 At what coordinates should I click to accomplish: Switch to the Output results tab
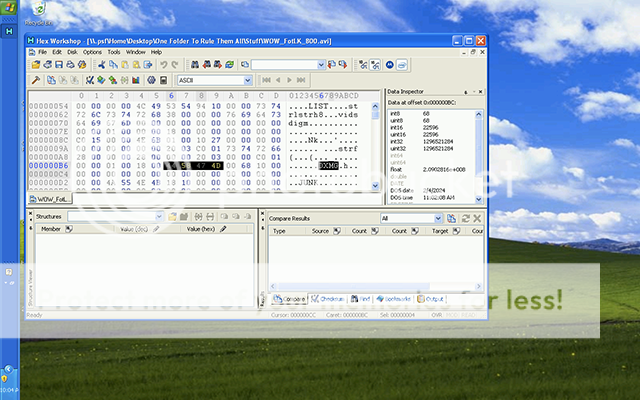[x=430, y=299]
